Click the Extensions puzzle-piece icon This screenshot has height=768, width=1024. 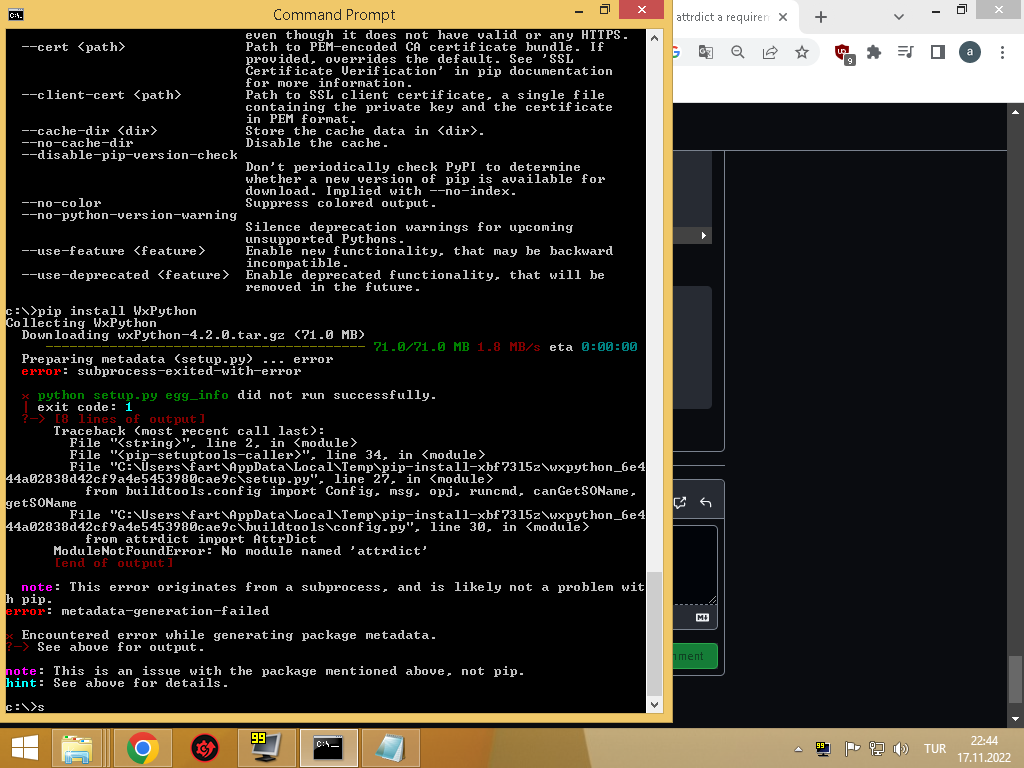click(876, 52)
